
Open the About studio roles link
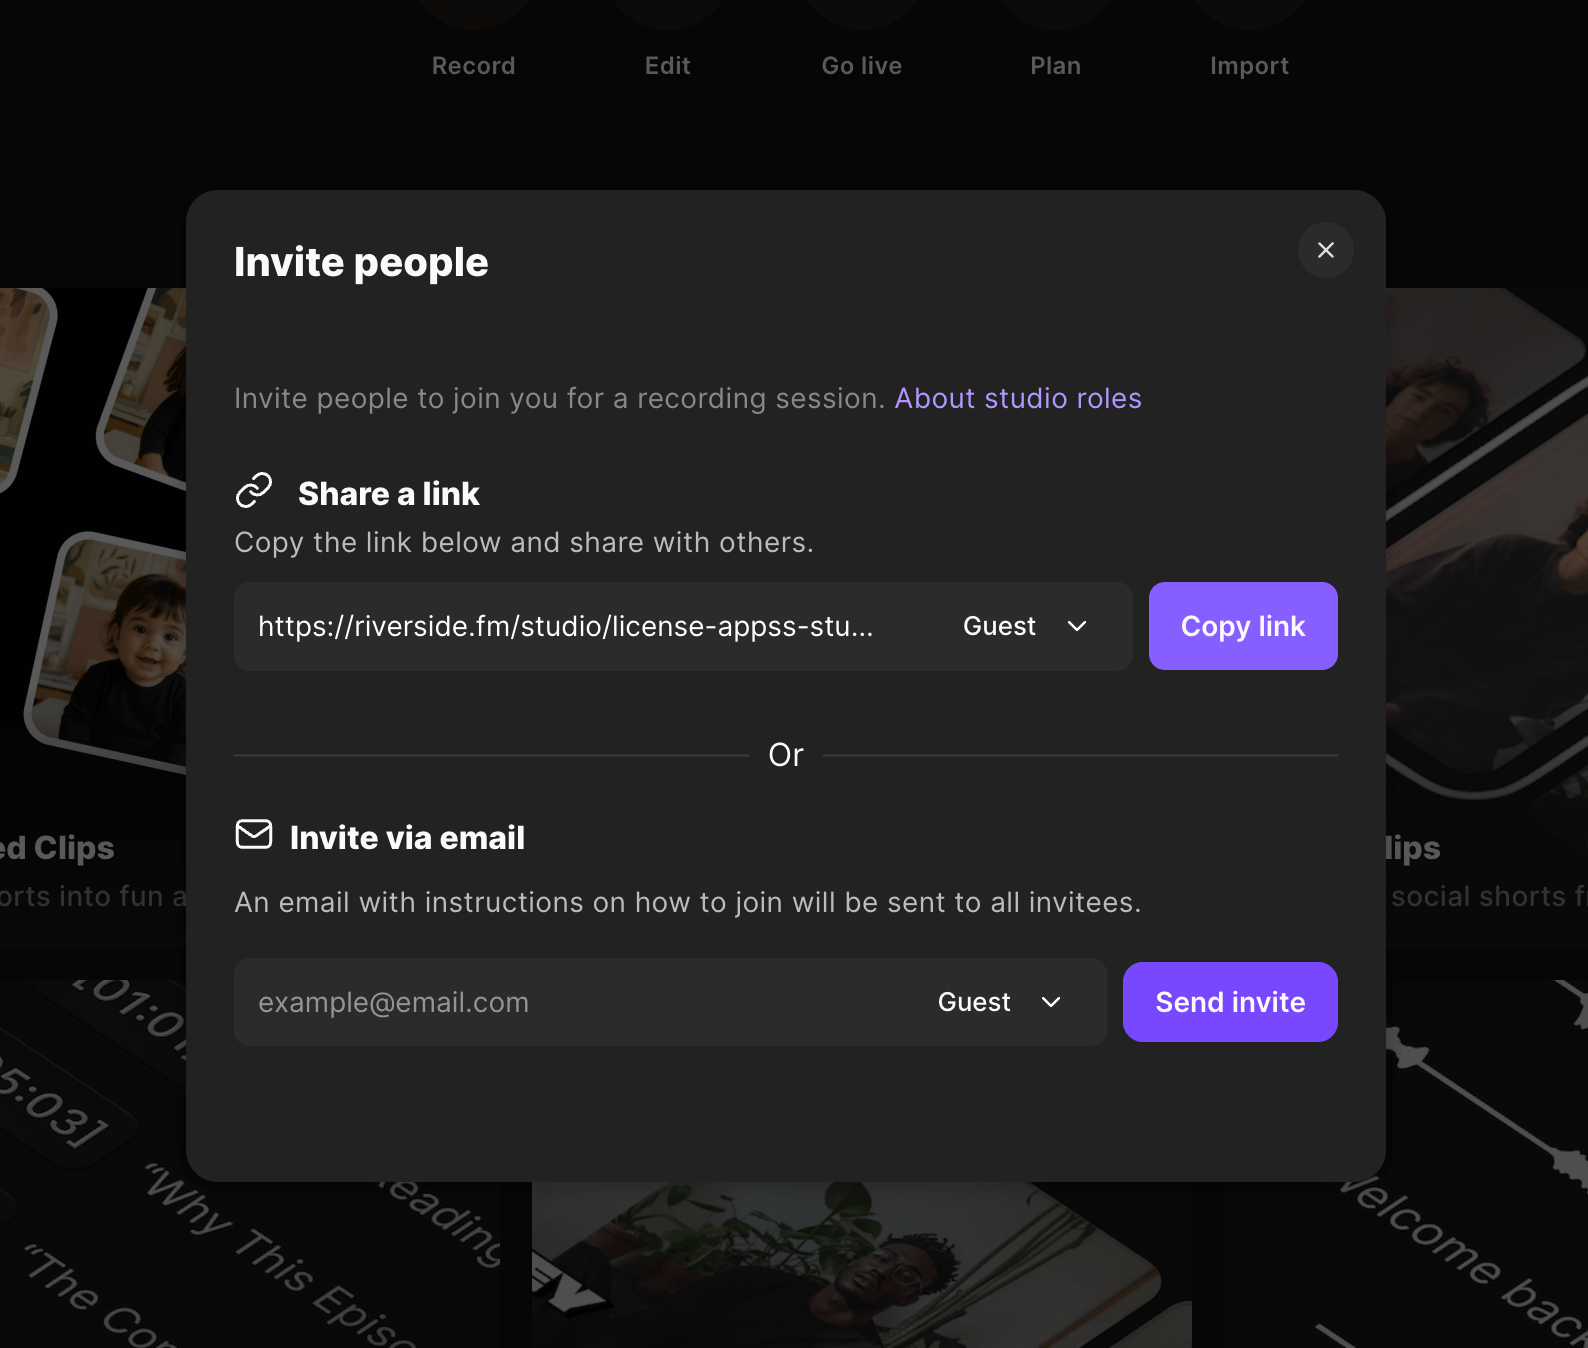(1017, 398)
